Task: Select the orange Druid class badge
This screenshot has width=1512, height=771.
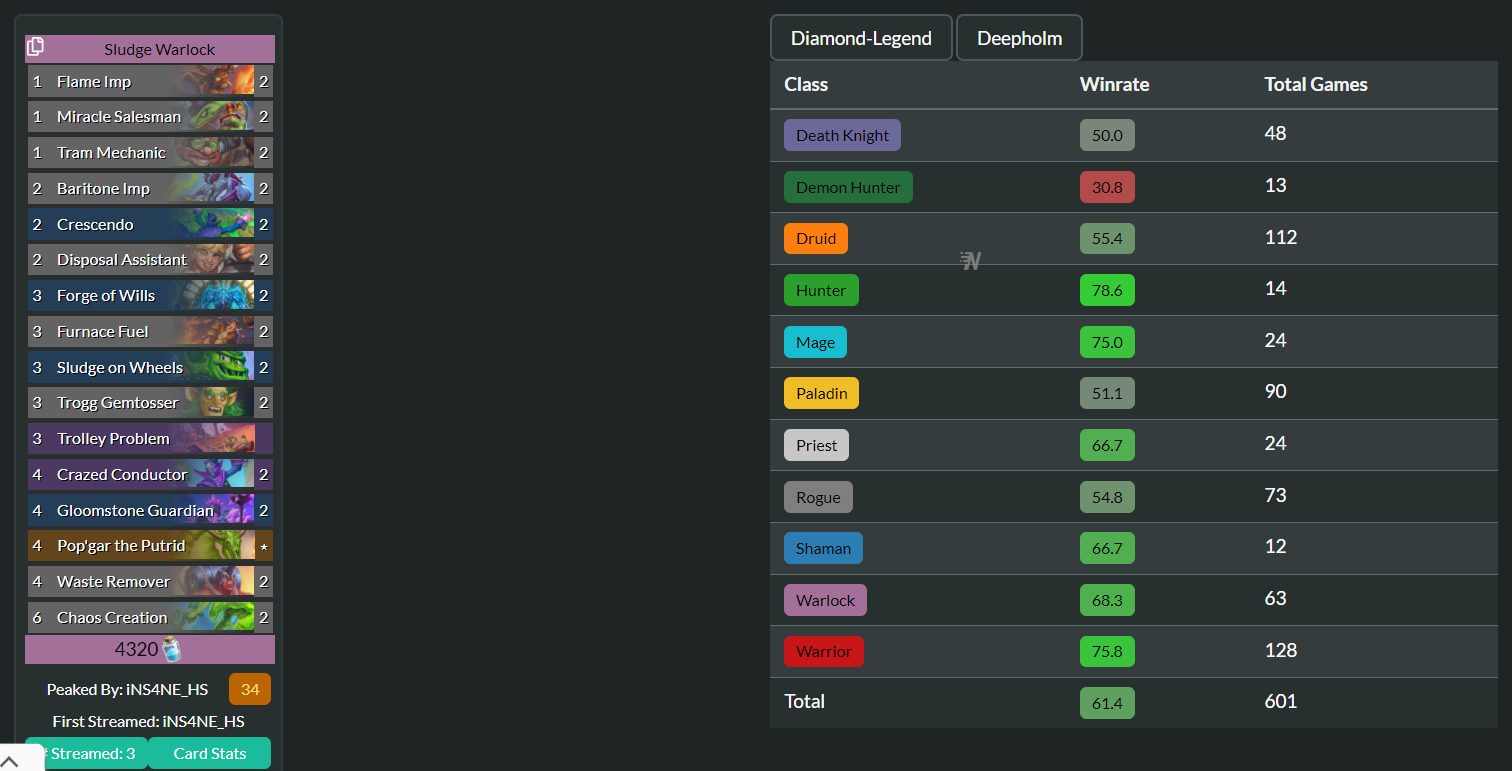Action: point(816,239)
